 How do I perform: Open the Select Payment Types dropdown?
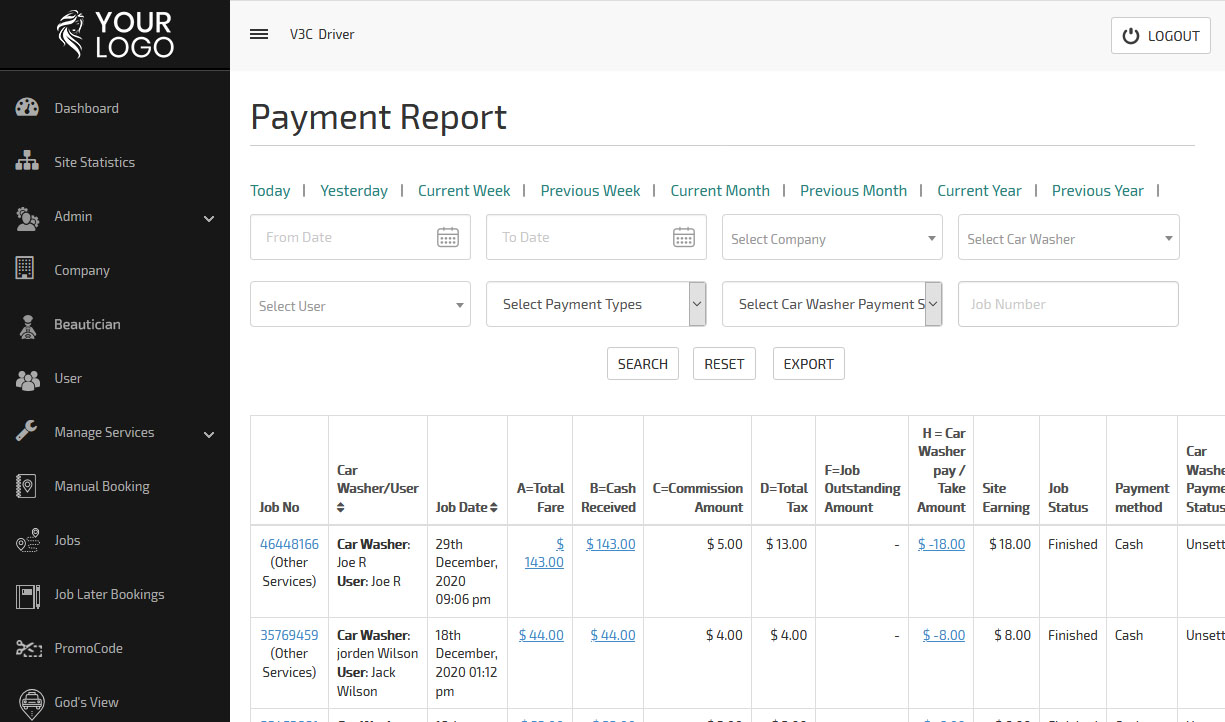[596, 304]
